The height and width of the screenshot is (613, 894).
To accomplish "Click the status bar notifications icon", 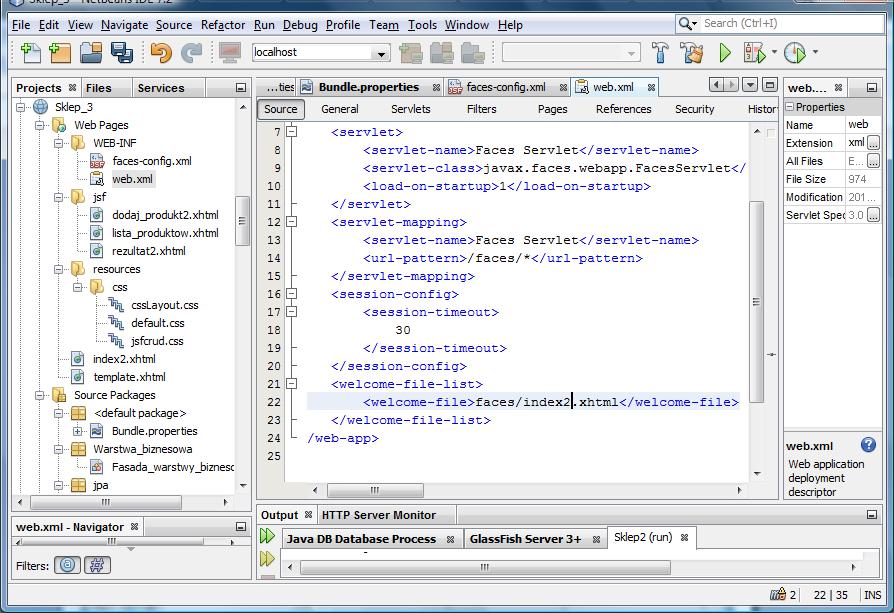I will tap(778, 595).
